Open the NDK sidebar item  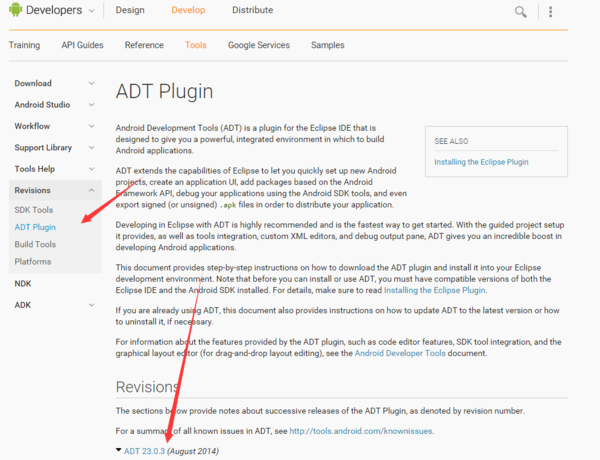click(x=23, y=284)
